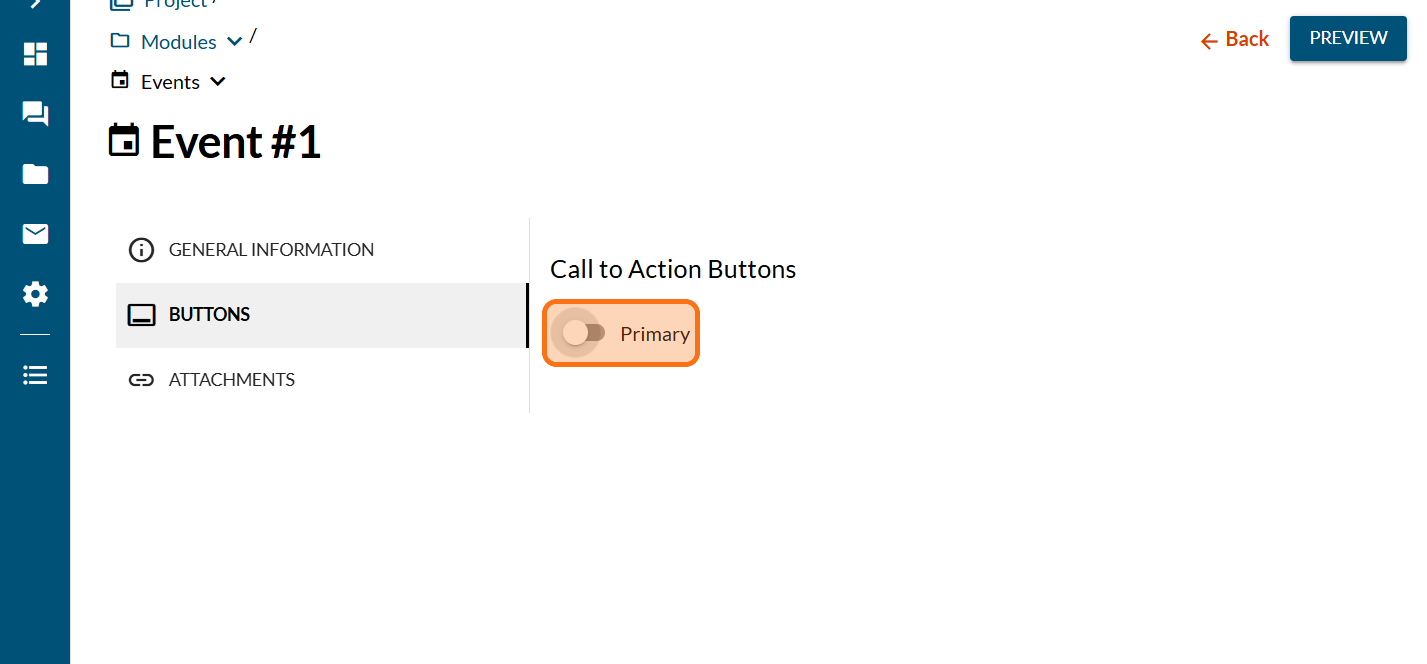Switch to the General Information tab
The width and height of the screenshot is (1427, 664).
(271, 250)
